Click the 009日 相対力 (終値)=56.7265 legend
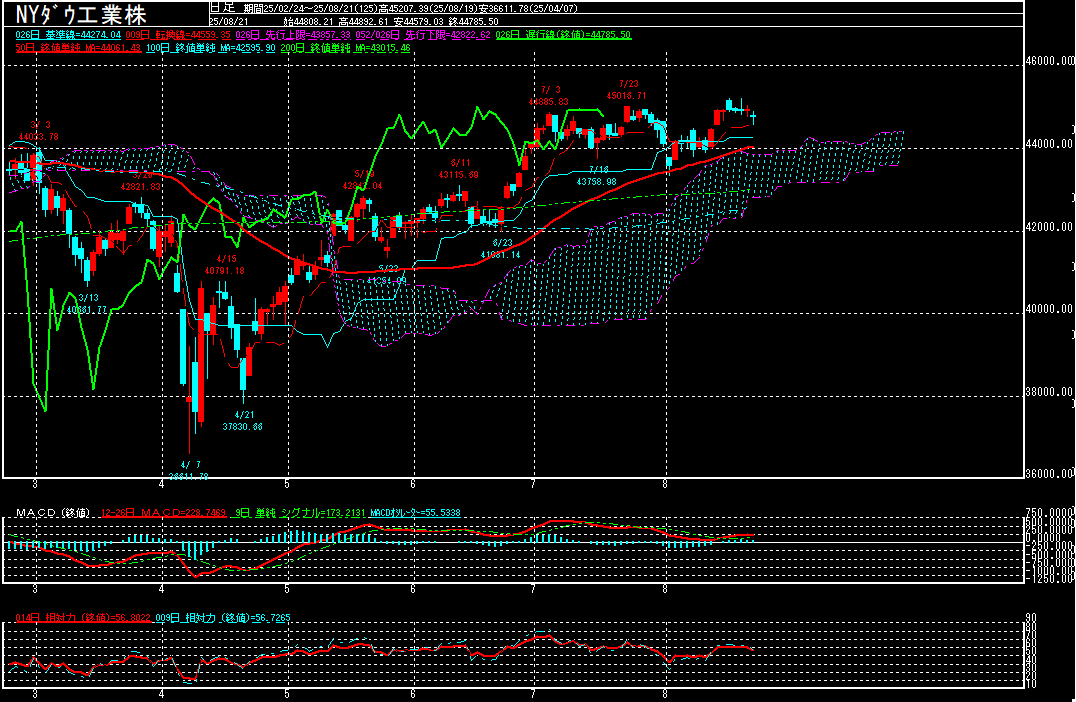 point(223,618)
